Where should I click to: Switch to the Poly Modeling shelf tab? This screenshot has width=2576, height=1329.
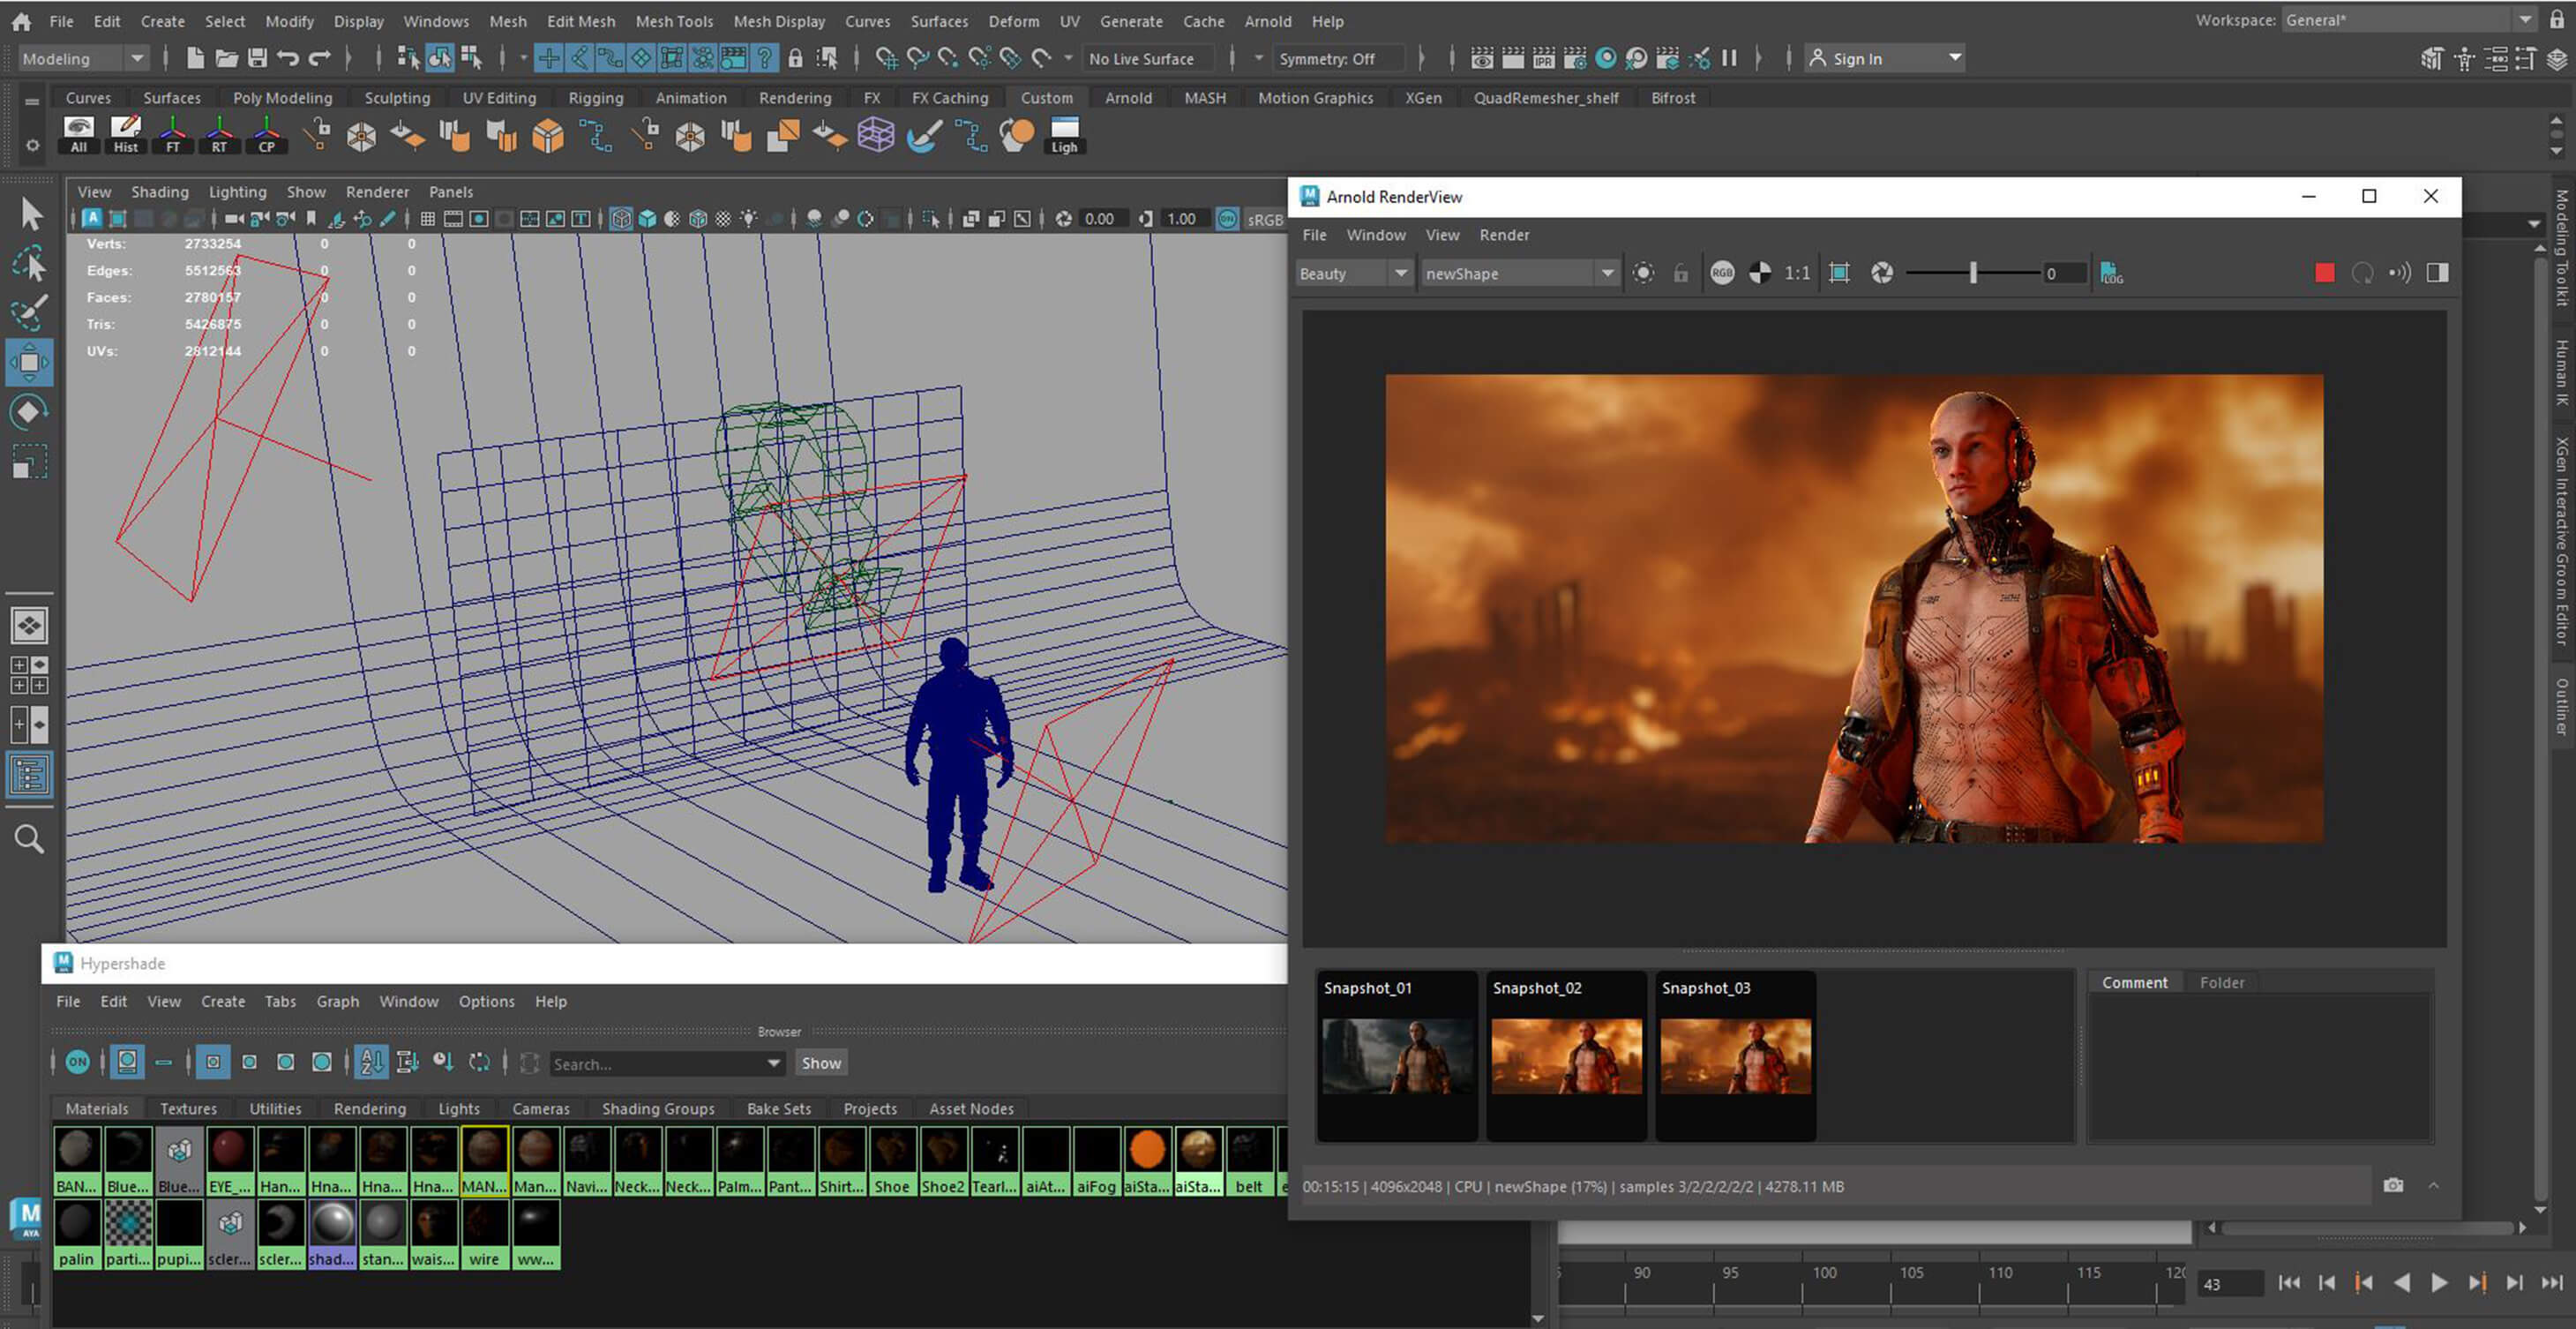(x=282, y=98)
